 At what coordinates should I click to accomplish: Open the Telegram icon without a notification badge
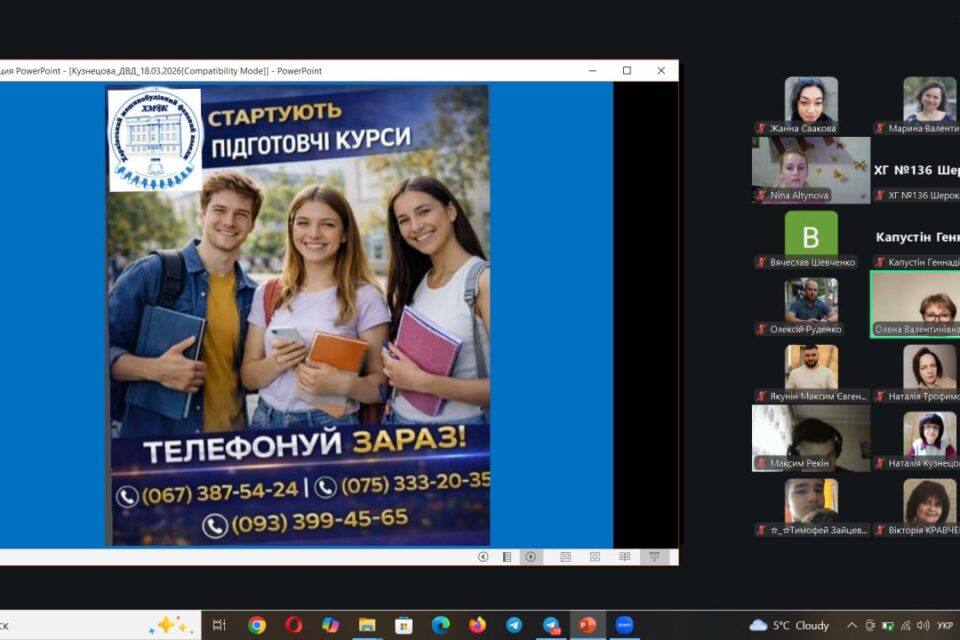pyautogui.click(x=514, y=625)
